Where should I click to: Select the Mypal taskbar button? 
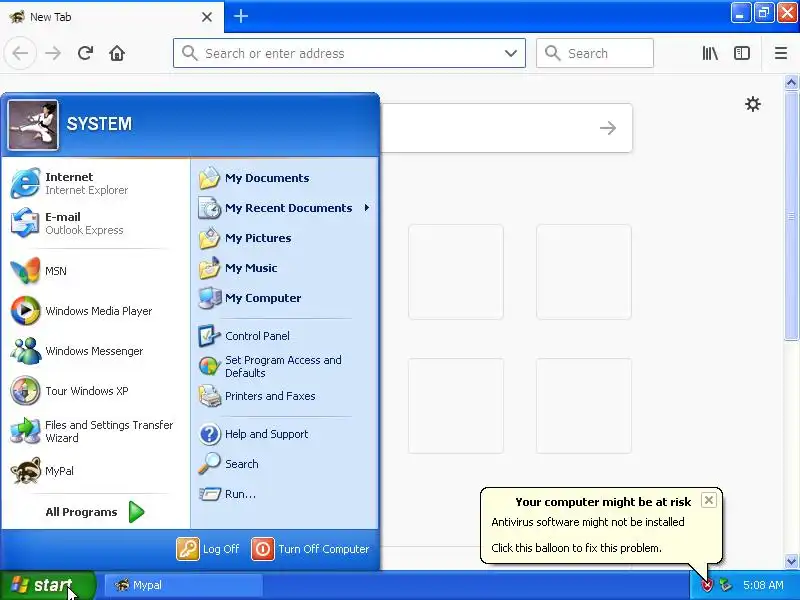click(184, 585)
